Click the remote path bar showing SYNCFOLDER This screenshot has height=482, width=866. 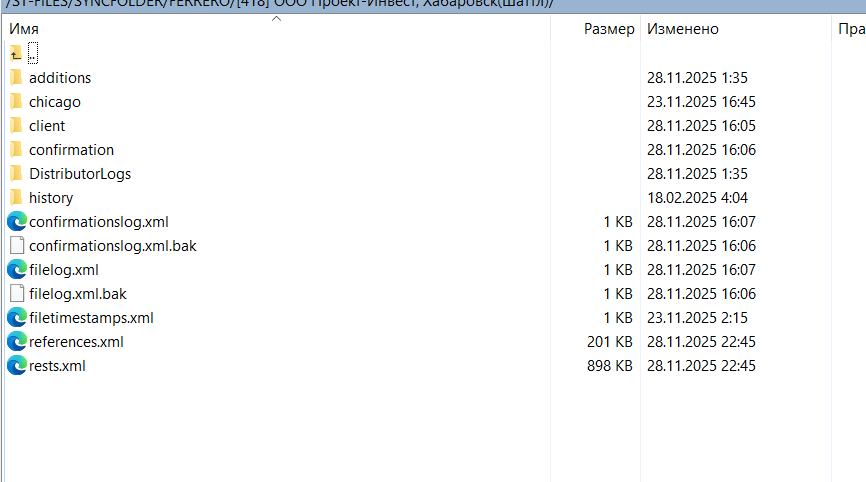pos(433,5)
